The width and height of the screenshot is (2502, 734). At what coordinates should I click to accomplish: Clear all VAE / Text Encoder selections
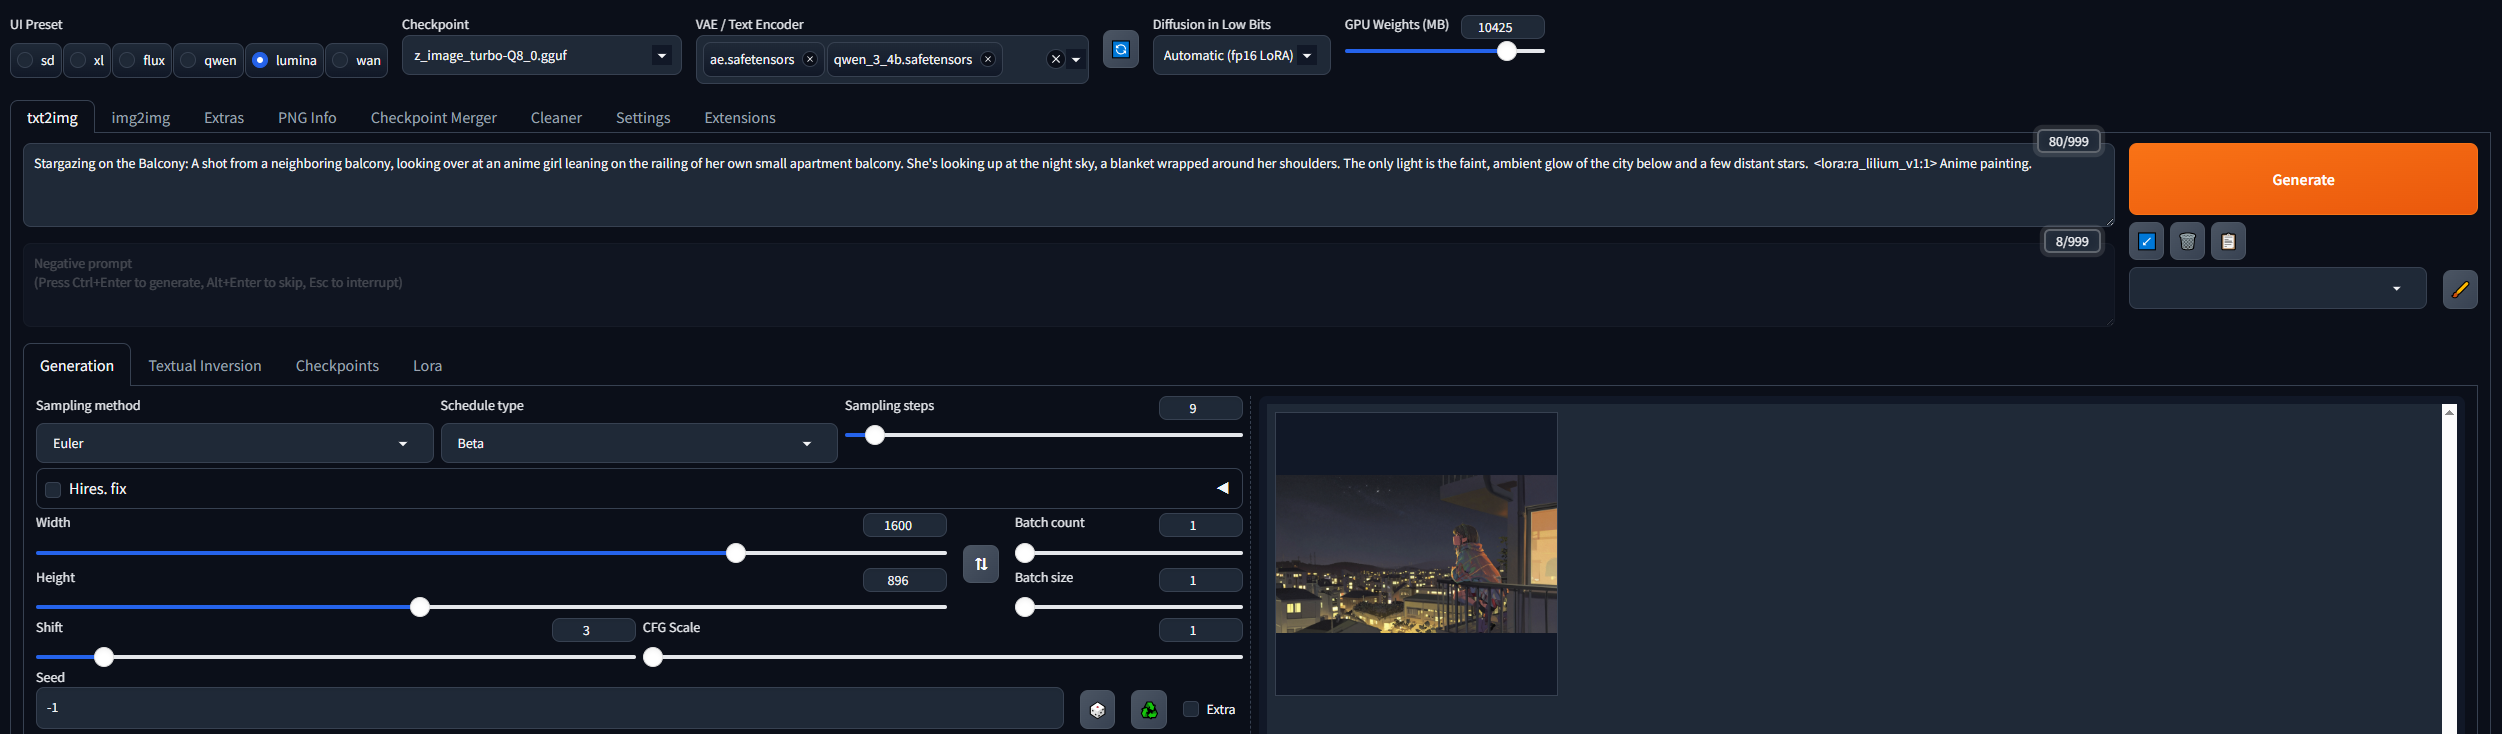[x=1055, y=60]
